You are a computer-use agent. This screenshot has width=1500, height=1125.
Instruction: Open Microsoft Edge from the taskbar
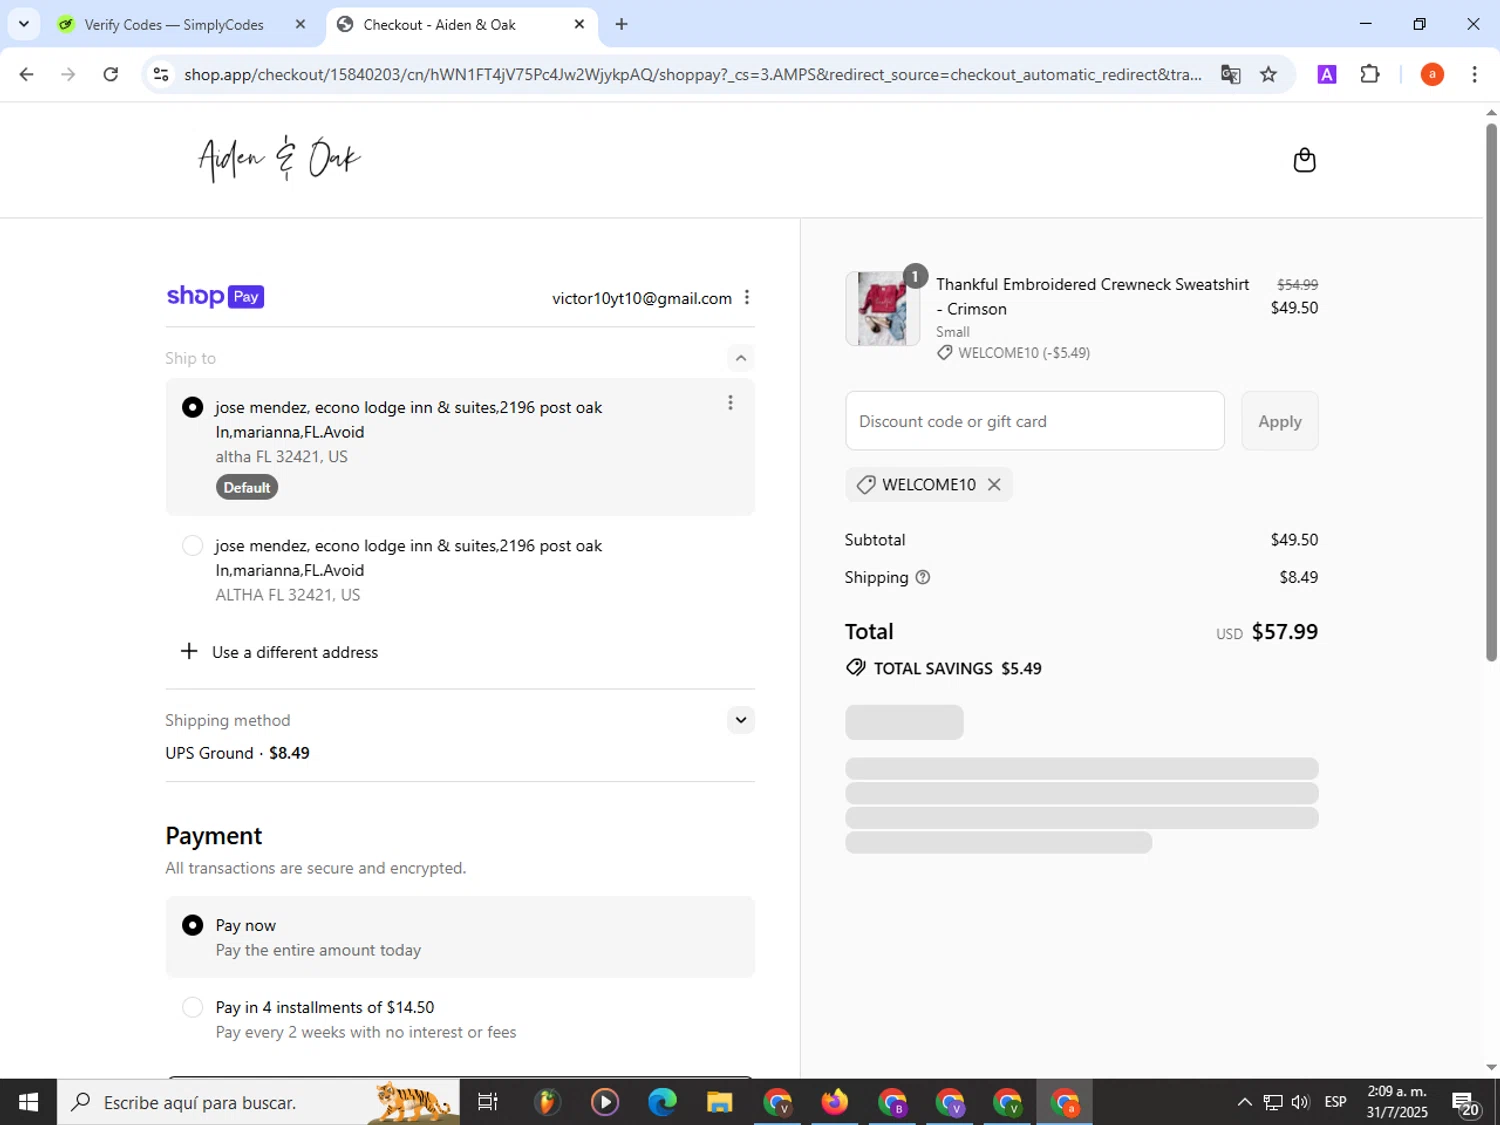coord(661,1102)
